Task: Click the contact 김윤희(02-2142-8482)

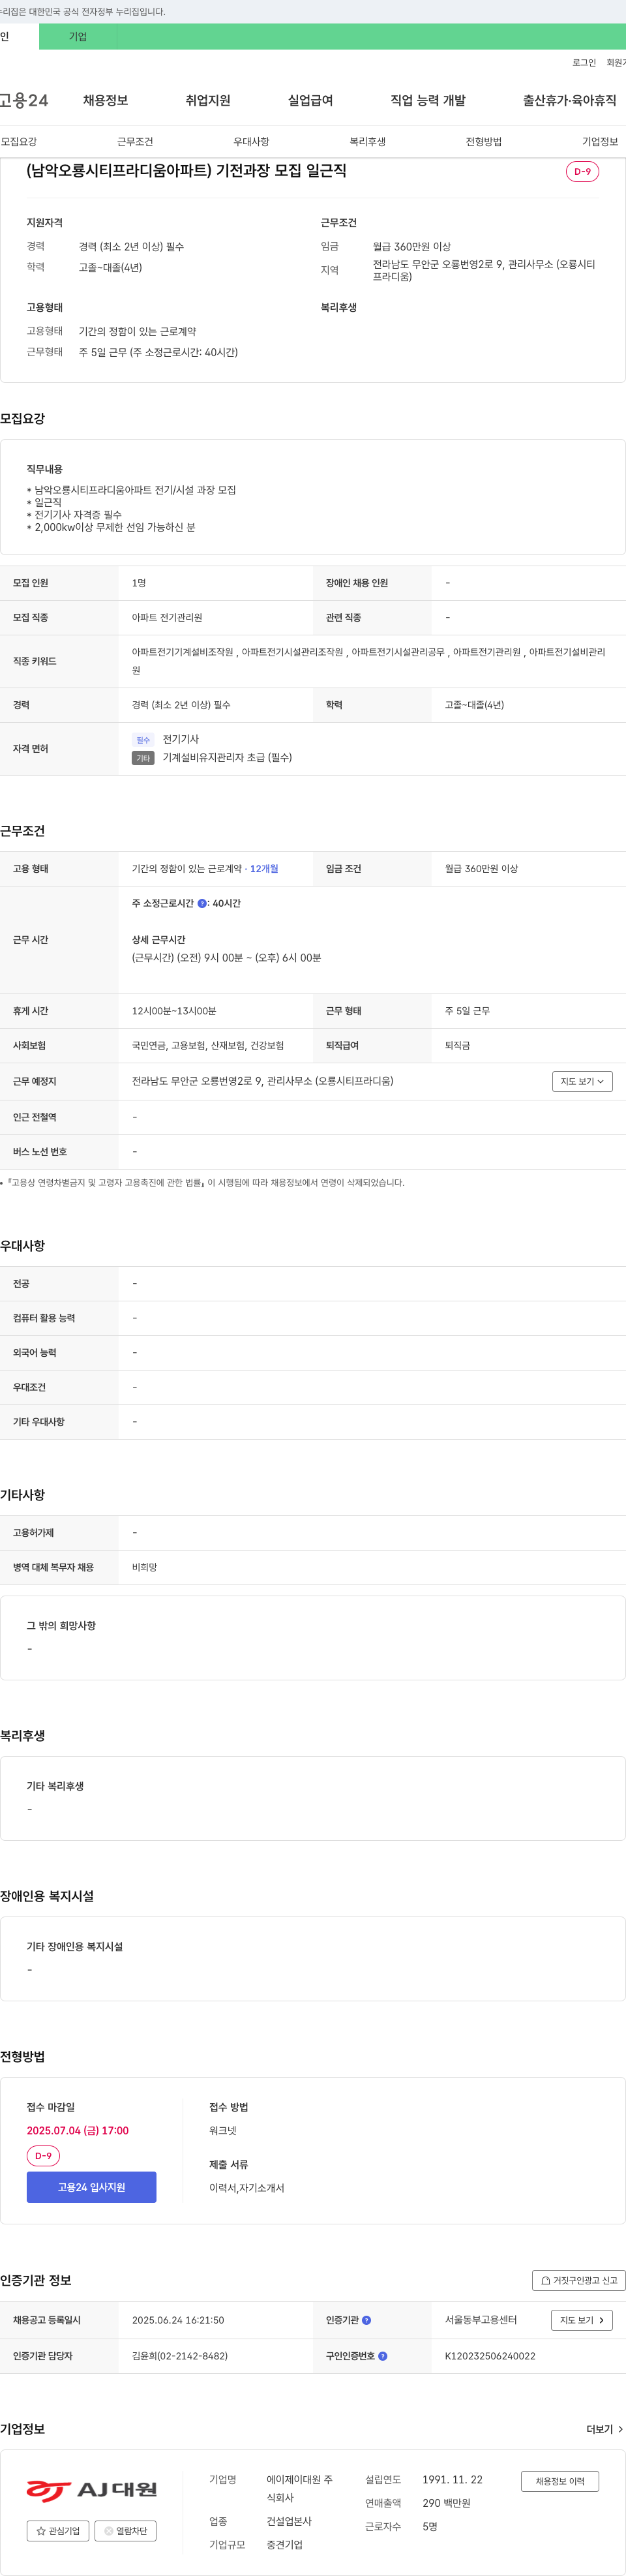Action: pyautogui.click(x=180, y=2356)
